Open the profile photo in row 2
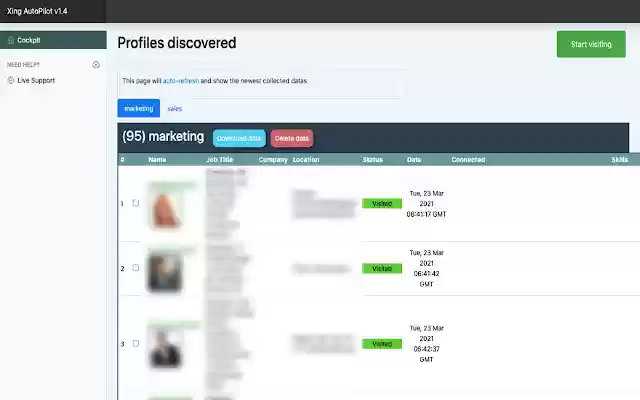Viewport: 640px width, 400px height. coord(164,272)
